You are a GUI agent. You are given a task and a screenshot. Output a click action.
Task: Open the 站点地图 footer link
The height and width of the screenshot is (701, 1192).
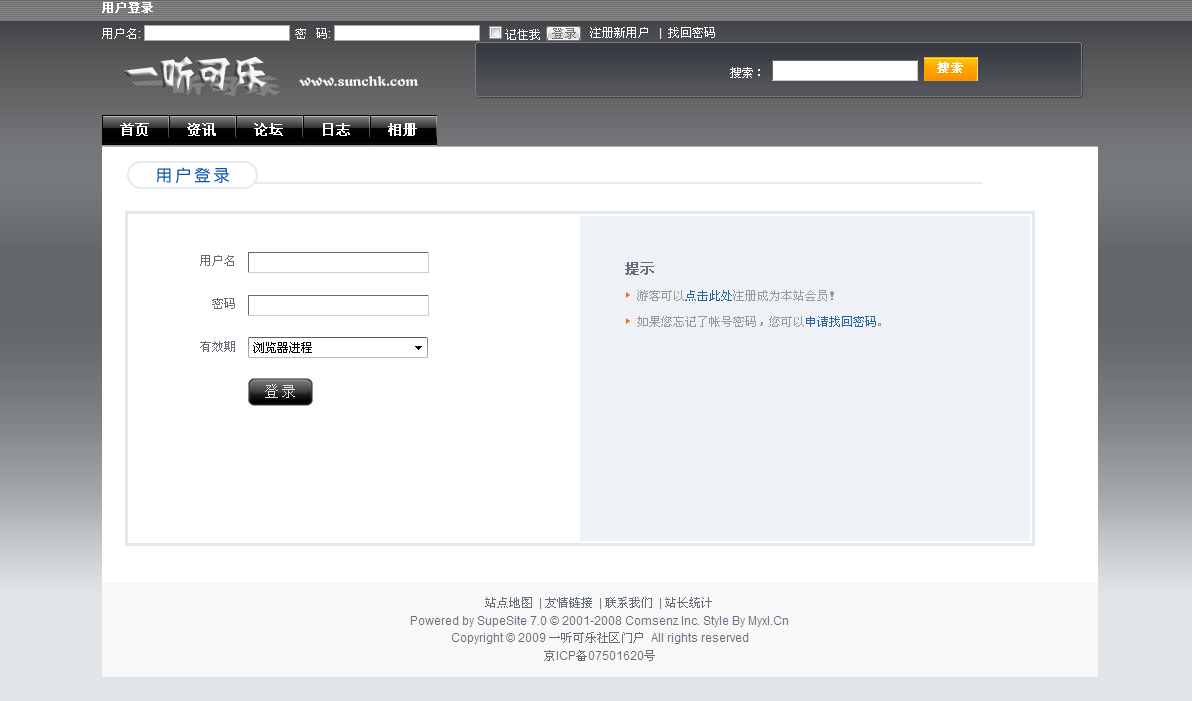tap(509, 603)
